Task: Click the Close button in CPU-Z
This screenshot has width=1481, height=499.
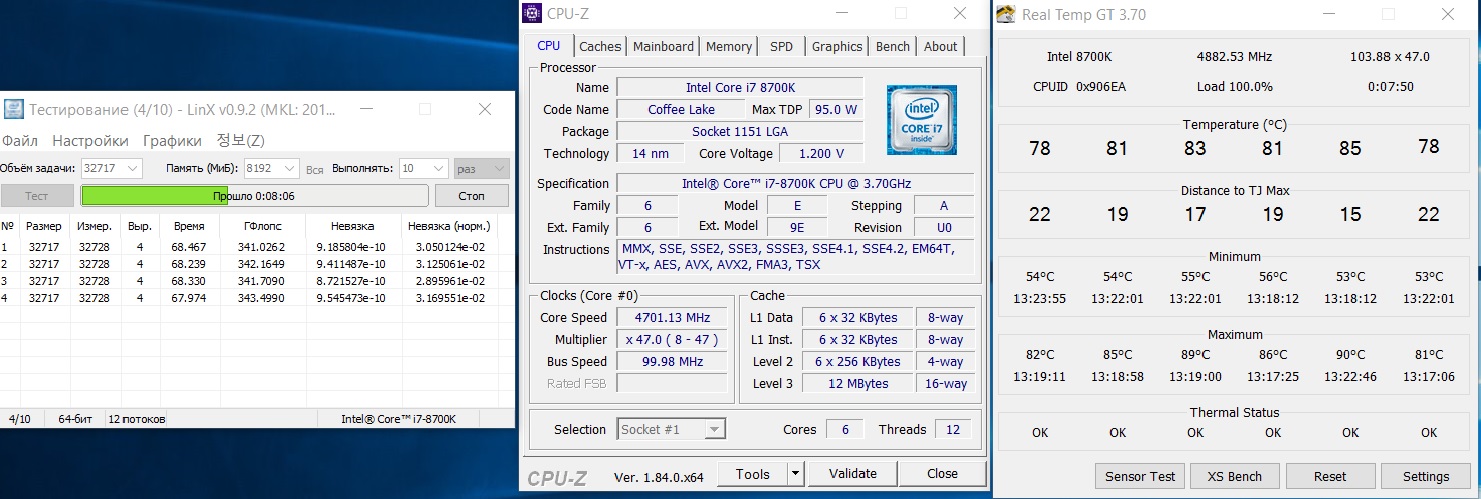Action: point(942,474)
